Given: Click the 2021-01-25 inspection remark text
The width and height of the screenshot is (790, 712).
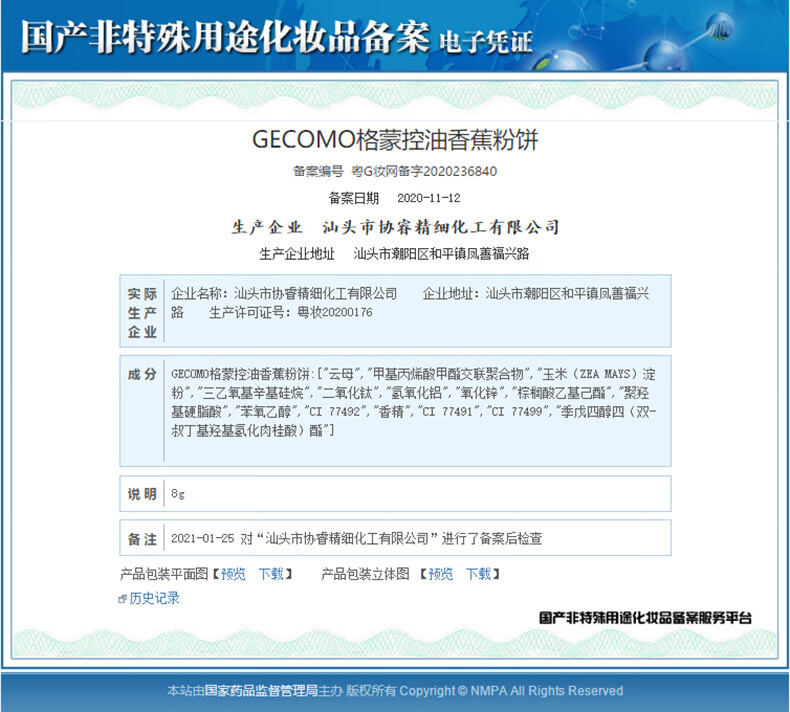Looking at the screenshot, I should (x=356, y=538).
